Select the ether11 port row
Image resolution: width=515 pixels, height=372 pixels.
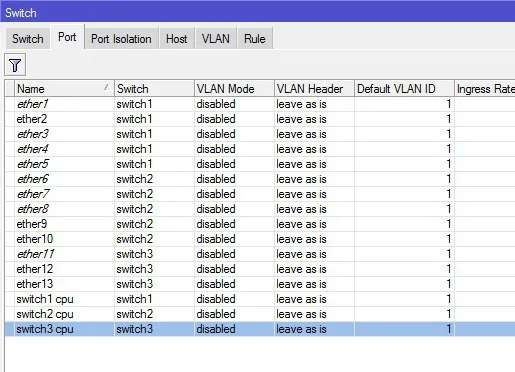[x=260, y=254]
